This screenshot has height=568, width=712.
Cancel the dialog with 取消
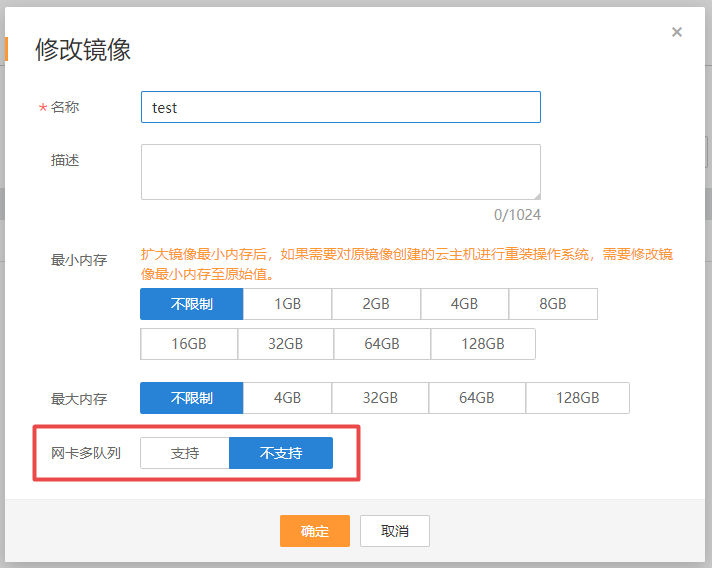click(395, 531)
